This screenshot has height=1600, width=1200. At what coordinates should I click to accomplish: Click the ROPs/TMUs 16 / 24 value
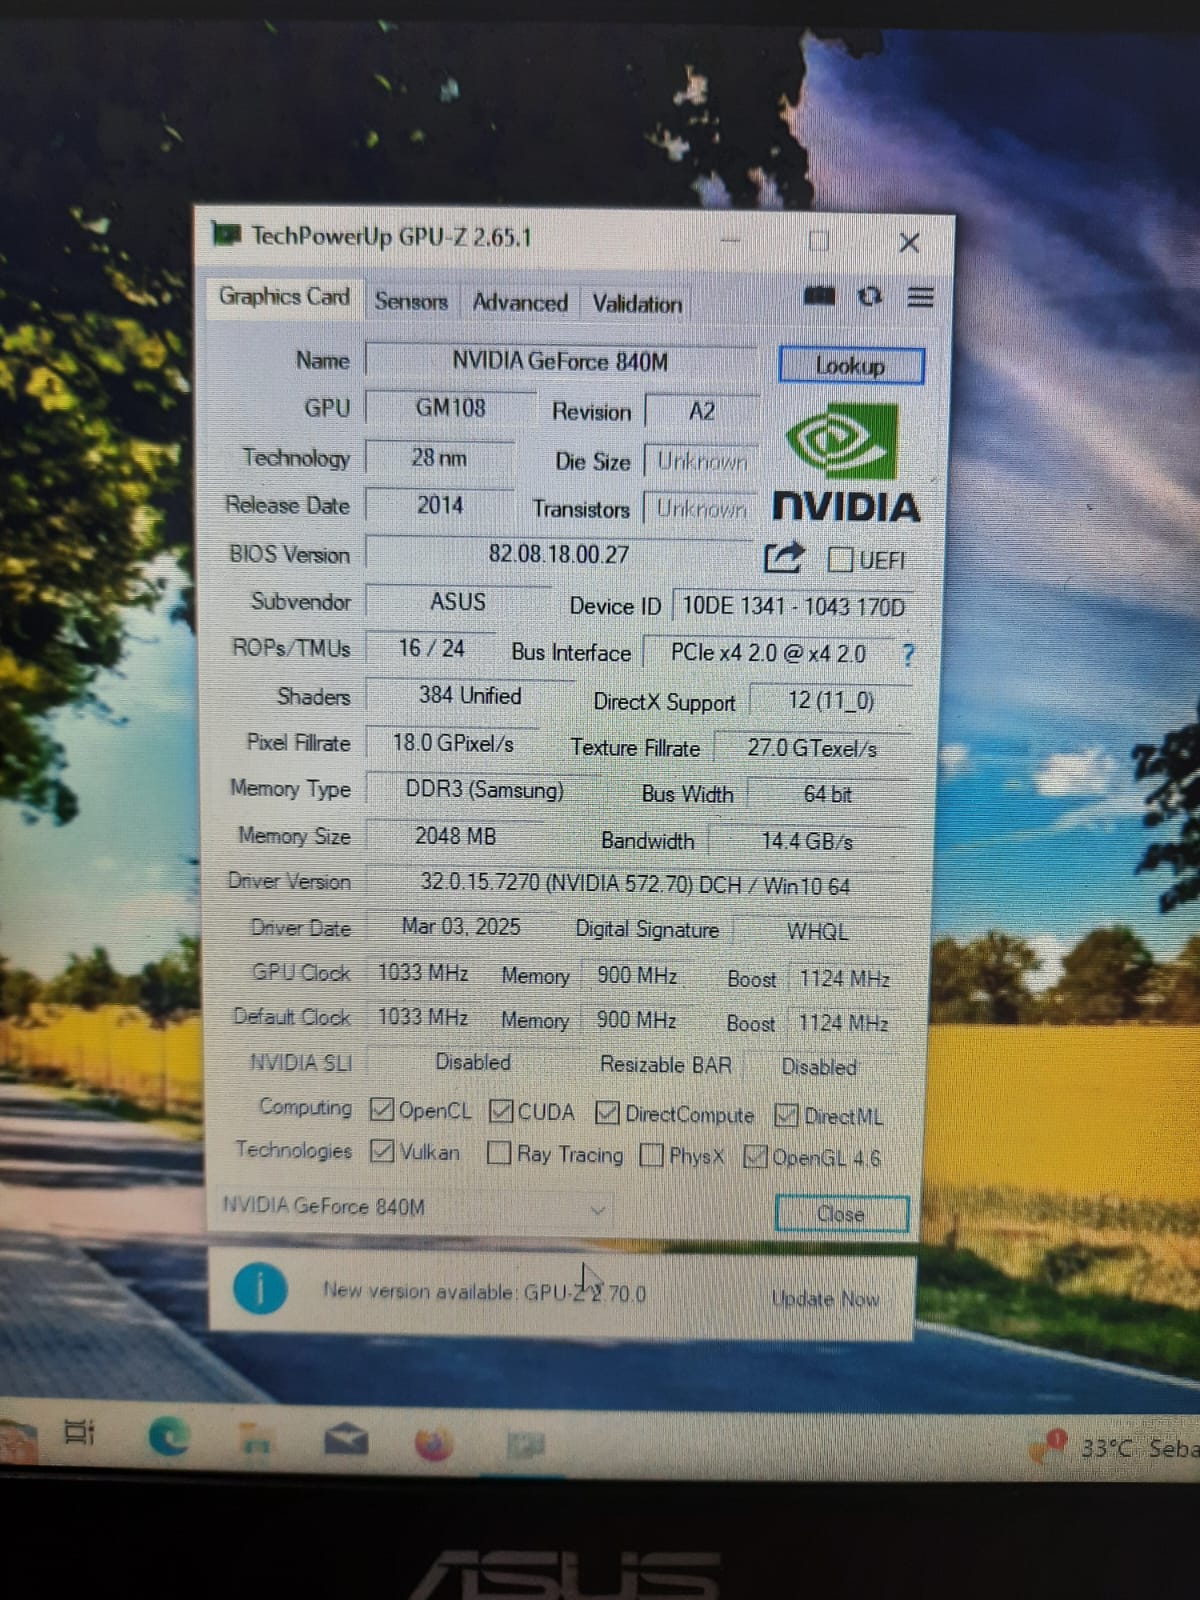[431, 648]
